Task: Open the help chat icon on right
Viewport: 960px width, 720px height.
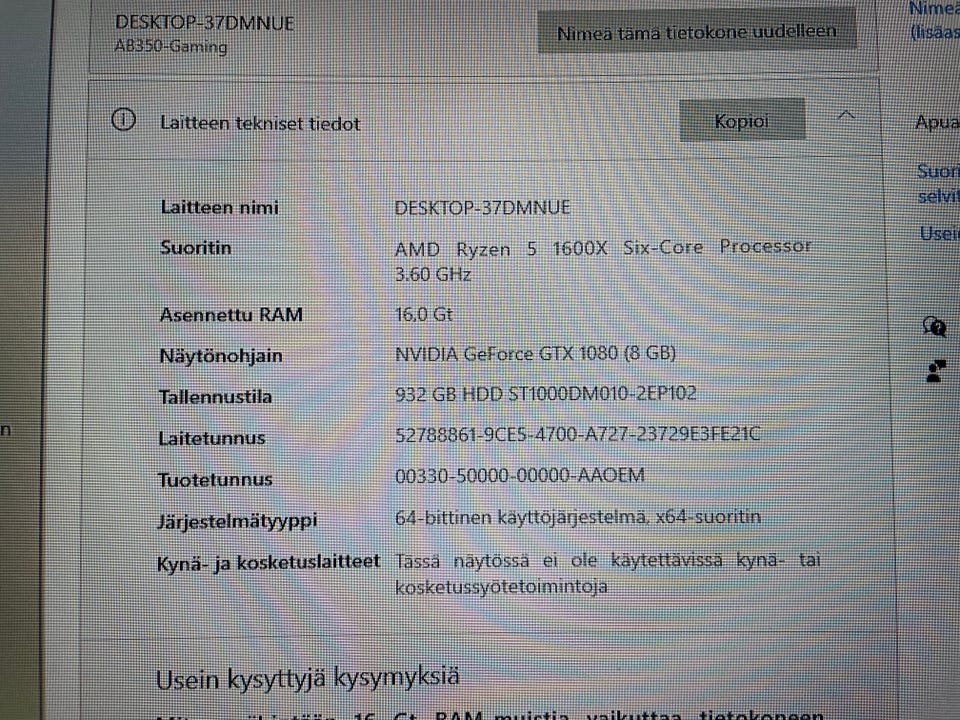Action: point(934,327)
